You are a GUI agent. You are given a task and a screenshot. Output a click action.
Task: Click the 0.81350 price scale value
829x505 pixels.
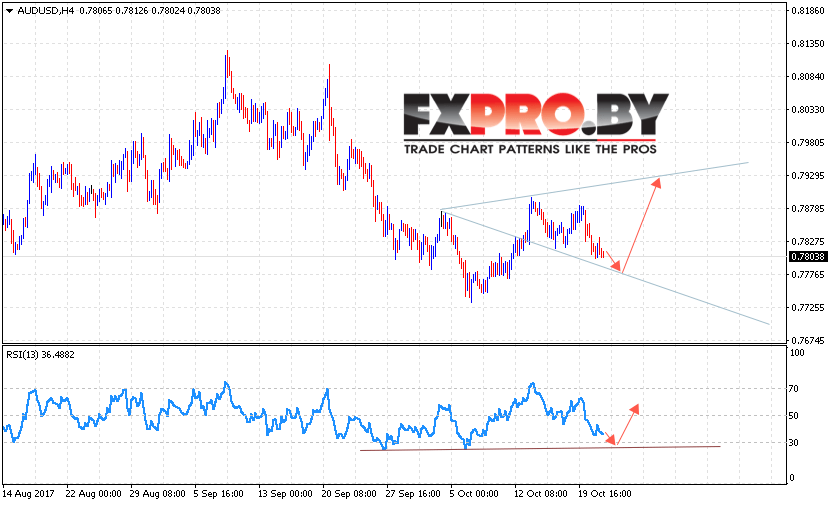click(807, 44)
